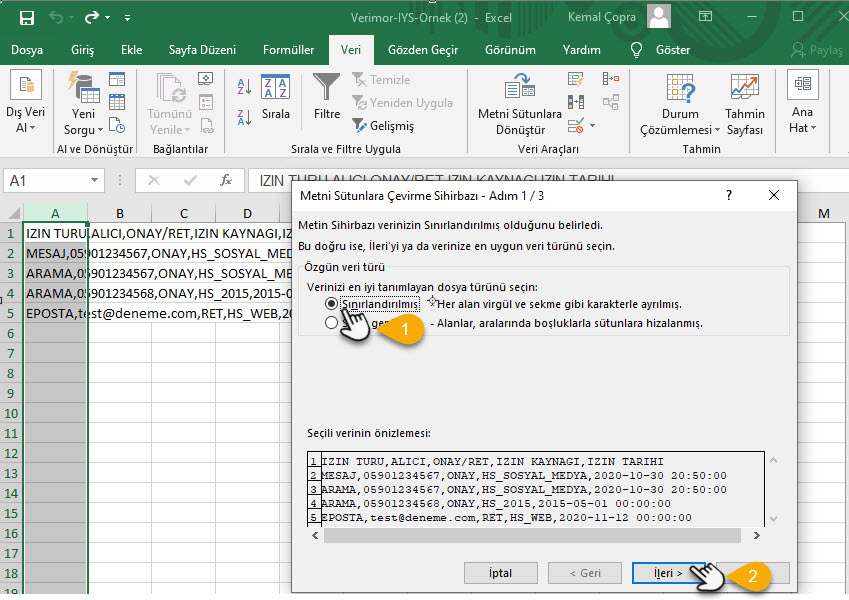Viewport: 849px width, 600px height.
Task: Click recent sources icon beside Yeni Sorgu
Action: pos(117,126)
